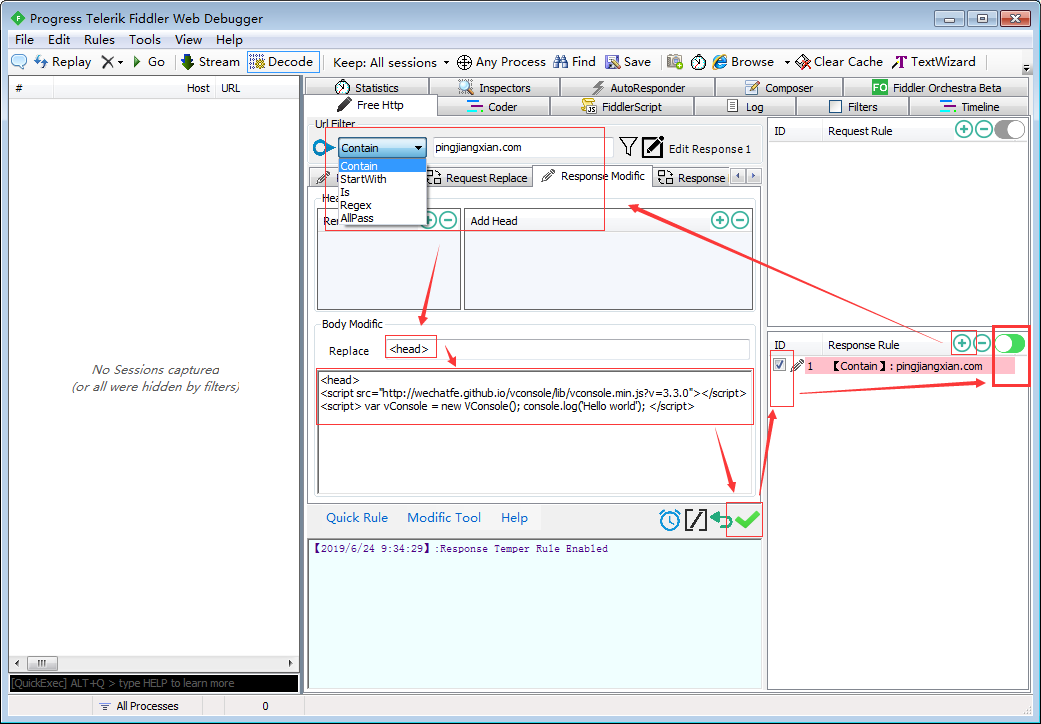This screenshot has width=1041, height=724.
Task: Click the URL filter field containing pingjiangxian.com
Action: pos(522,147)
